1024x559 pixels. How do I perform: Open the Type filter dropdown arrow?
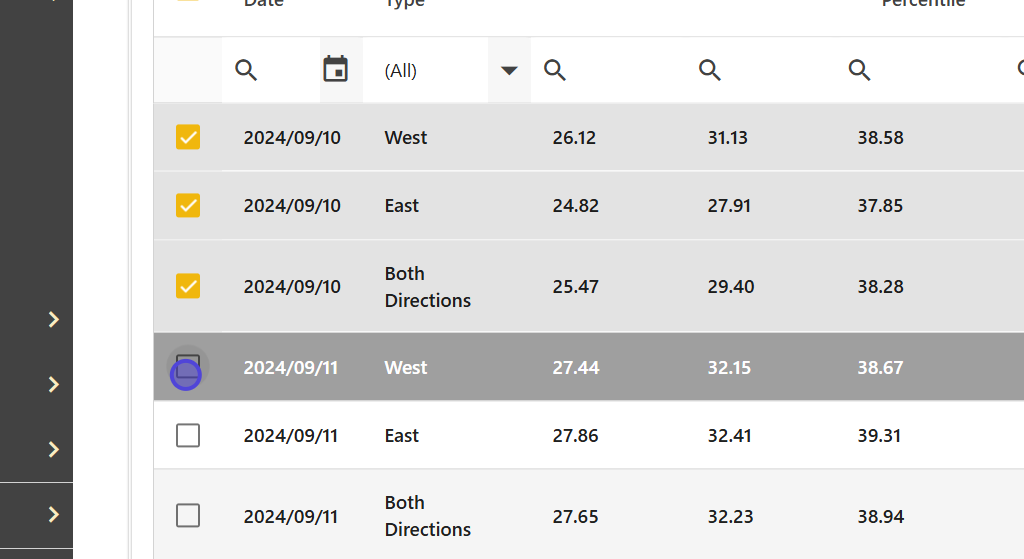tap(509, 70)
